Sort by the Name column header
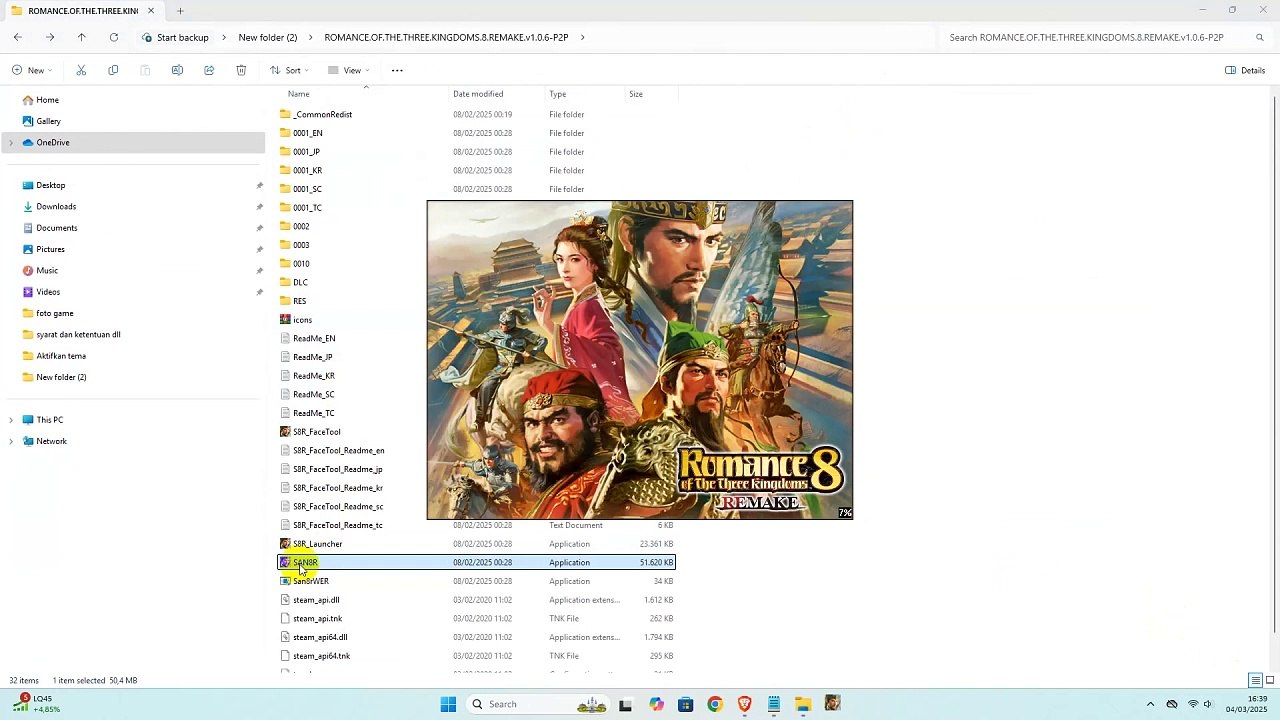 [299, 94]
